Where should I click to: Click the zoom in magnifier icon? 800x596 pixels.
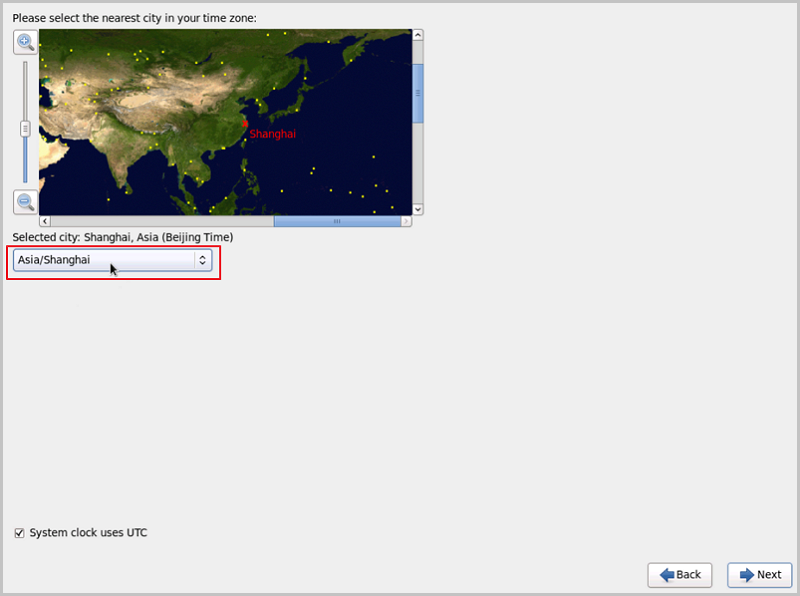point(25,42)
